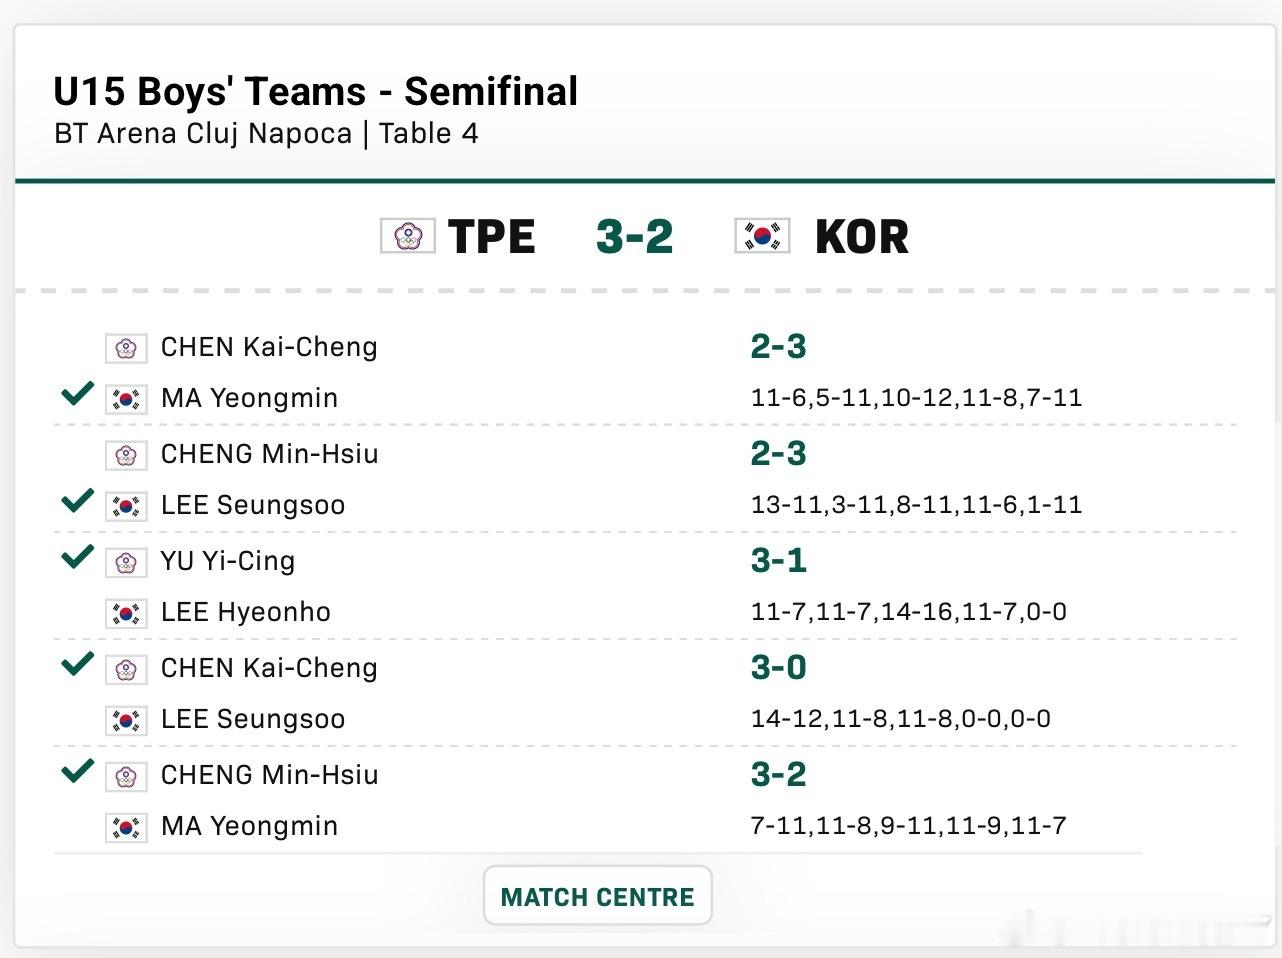
Task: Click flag beside CHEN Kai-Cheng in first match
Action: coord(126,348)
